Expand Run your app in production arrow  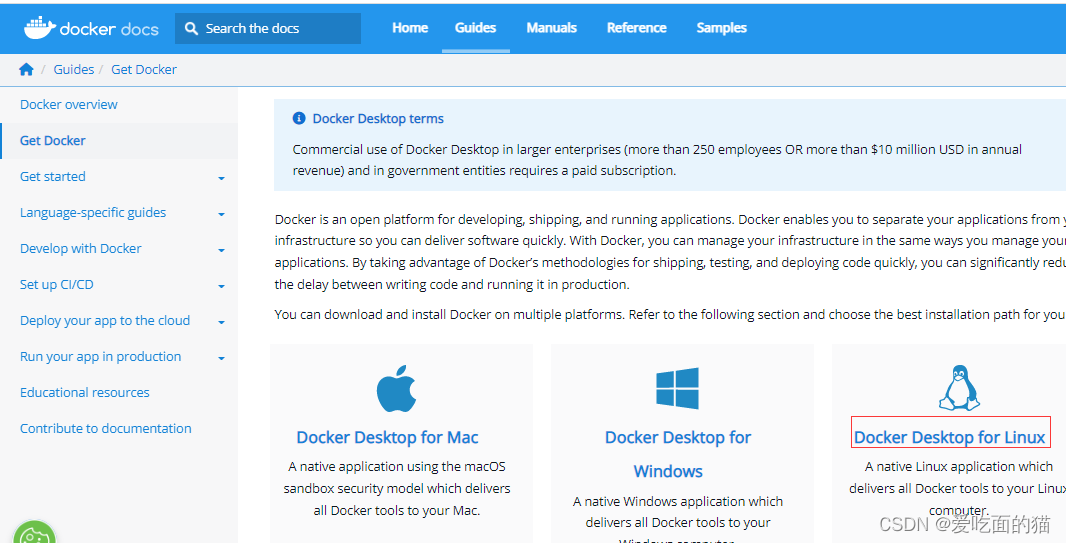[x=221, y=359]
